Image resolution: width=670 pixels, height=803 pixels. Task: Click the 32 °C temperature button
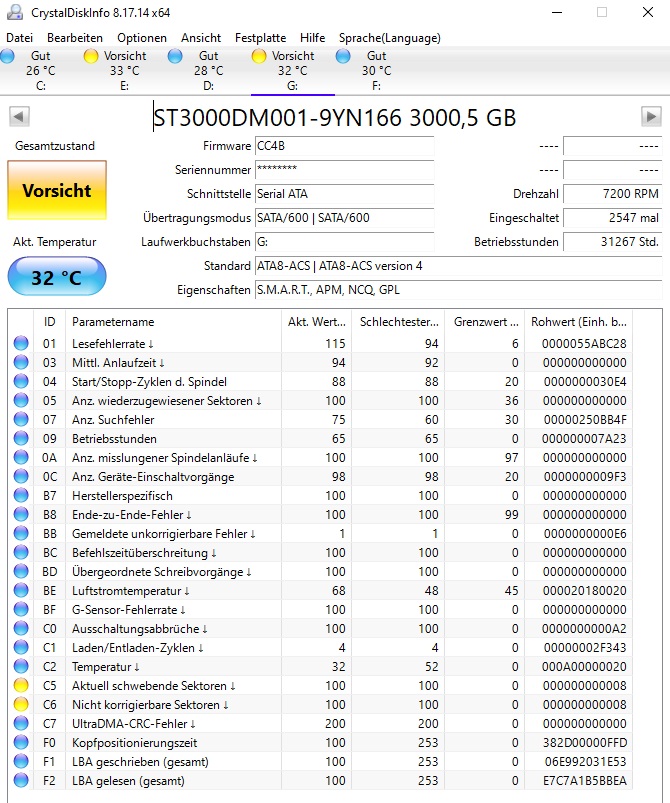(x=57, y=277)
